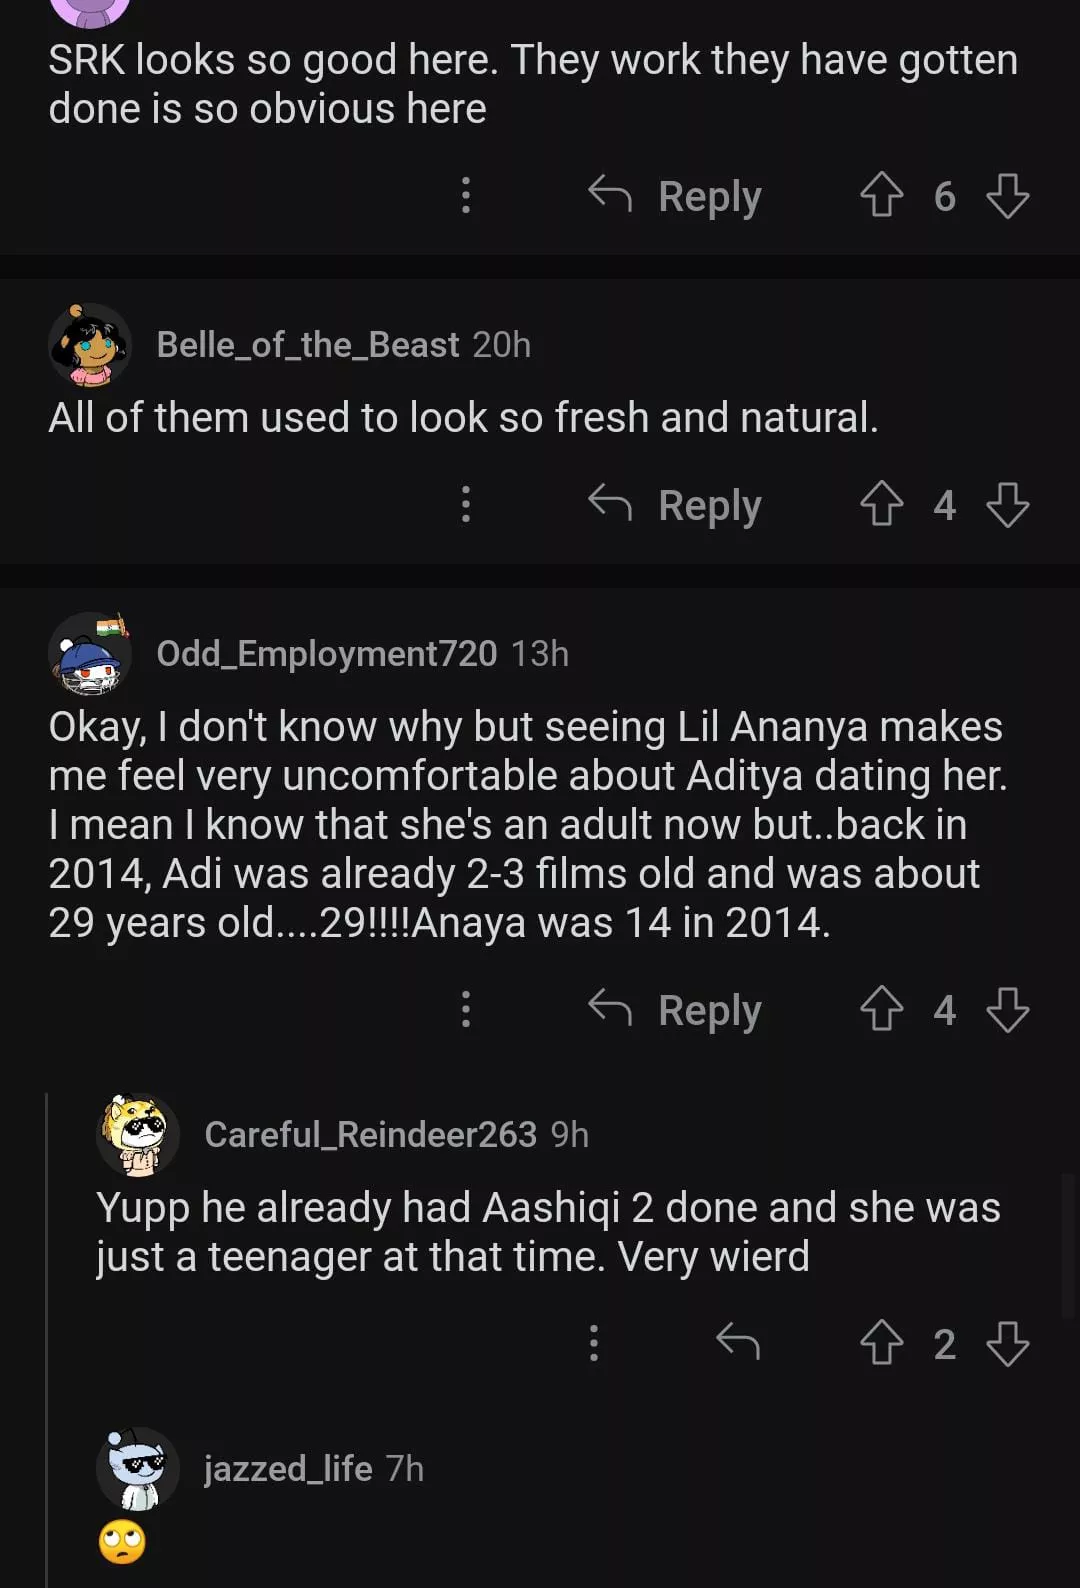Image resolution: width=1080 pixels, height=1588 pixels.
Task: Open Belle_of_the_Beast's user profile
Action: pyautogui.click(x=307, y=345)
